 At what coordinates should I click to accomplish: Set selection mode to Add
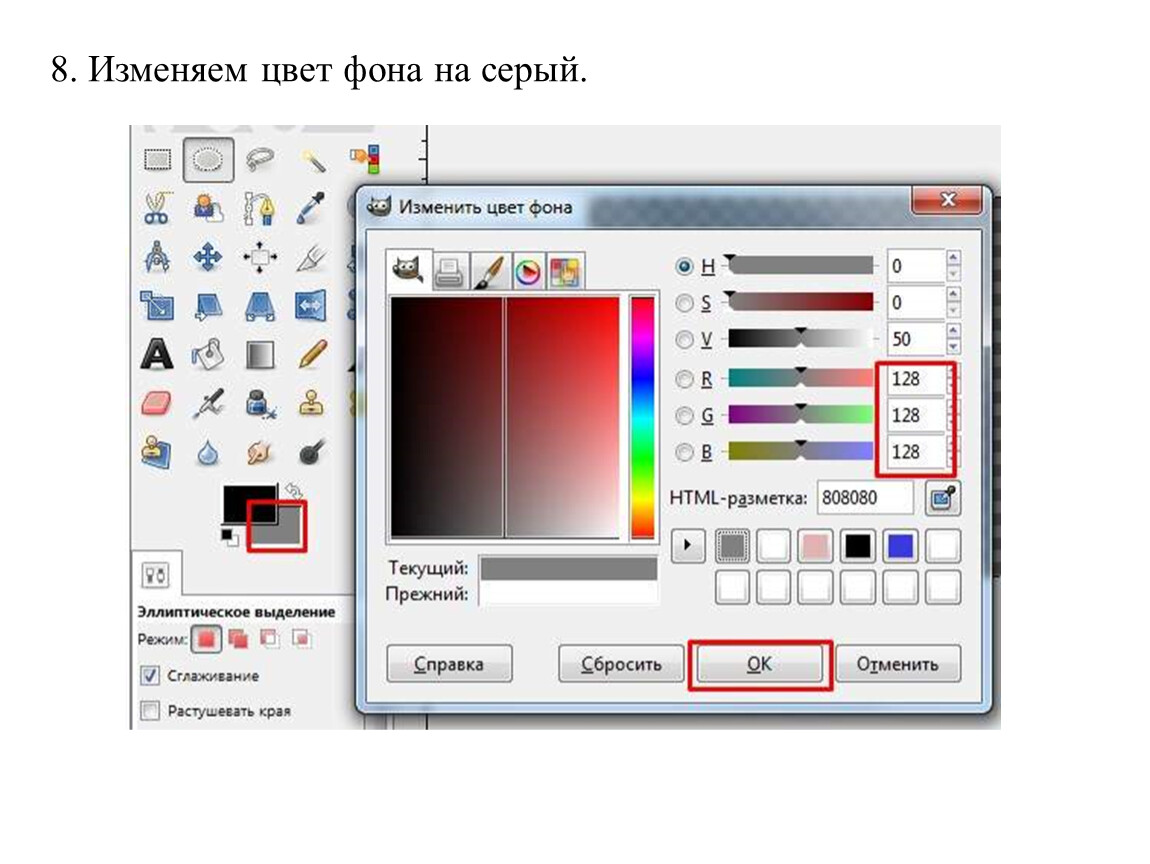coord(238,640)
